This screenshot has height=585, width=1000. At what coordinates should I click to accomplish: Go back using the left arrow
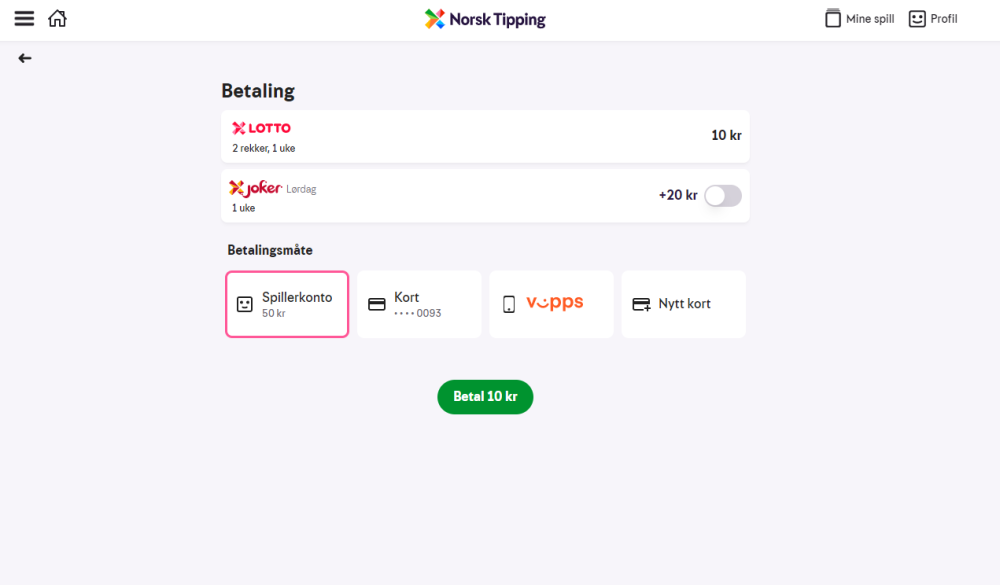point(25,58)
